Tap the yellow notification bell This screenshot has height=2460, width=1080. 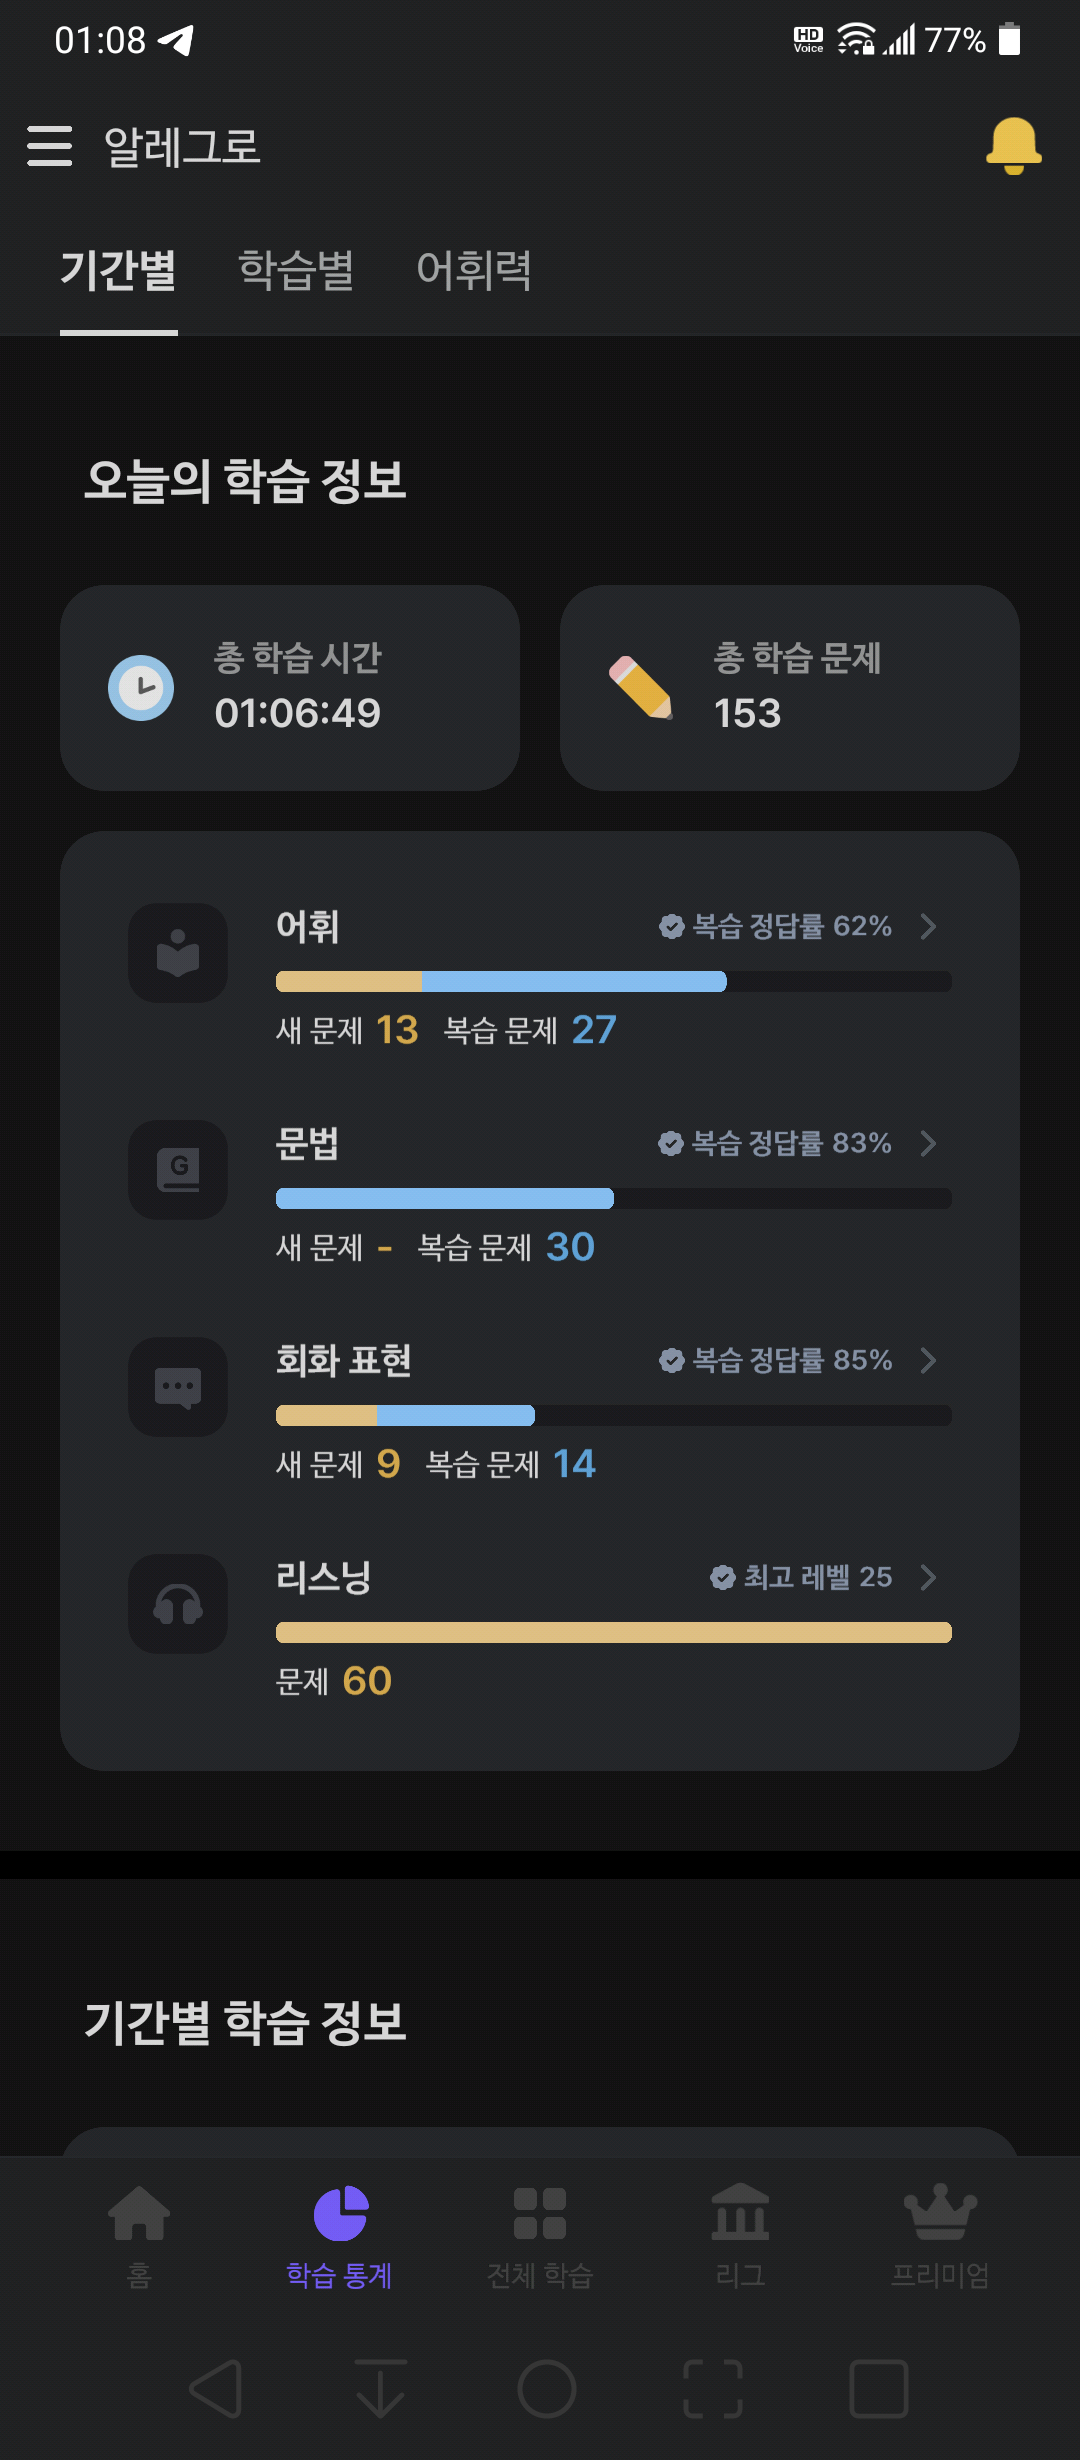pyautogui.click(x=1014, y=146)
